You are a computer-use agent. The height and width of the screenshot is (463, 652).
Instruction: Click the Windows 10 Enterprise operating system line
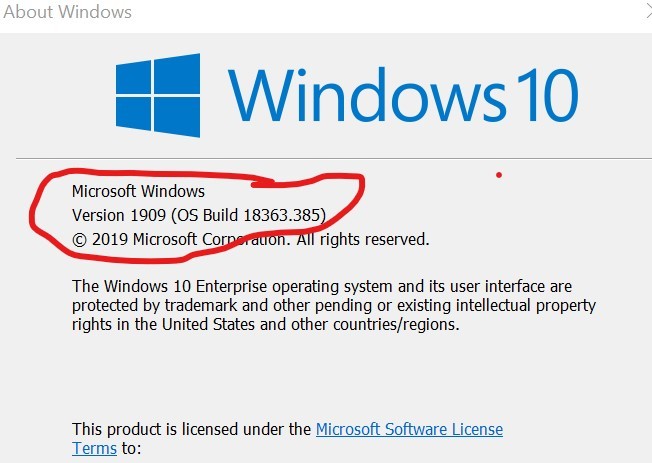(x=322, y=286)
